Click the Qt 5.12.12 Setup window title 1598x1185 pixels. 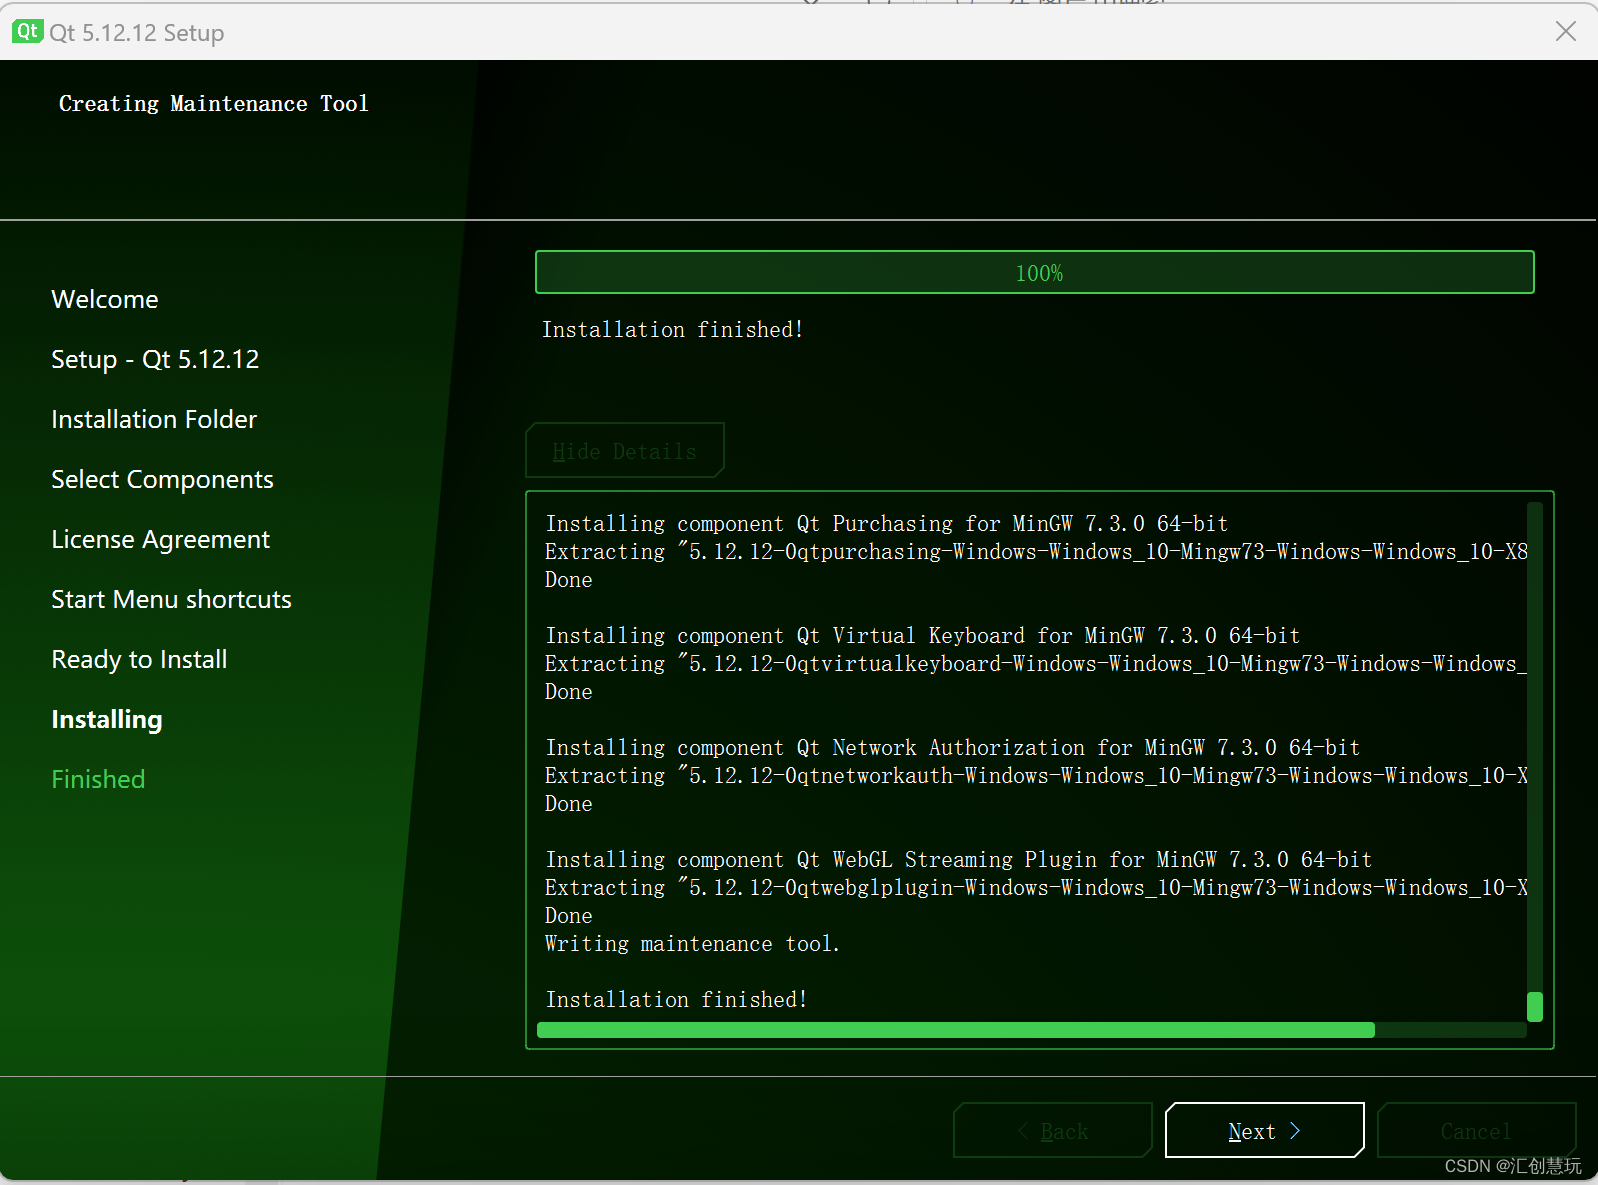tap(137, 33)
